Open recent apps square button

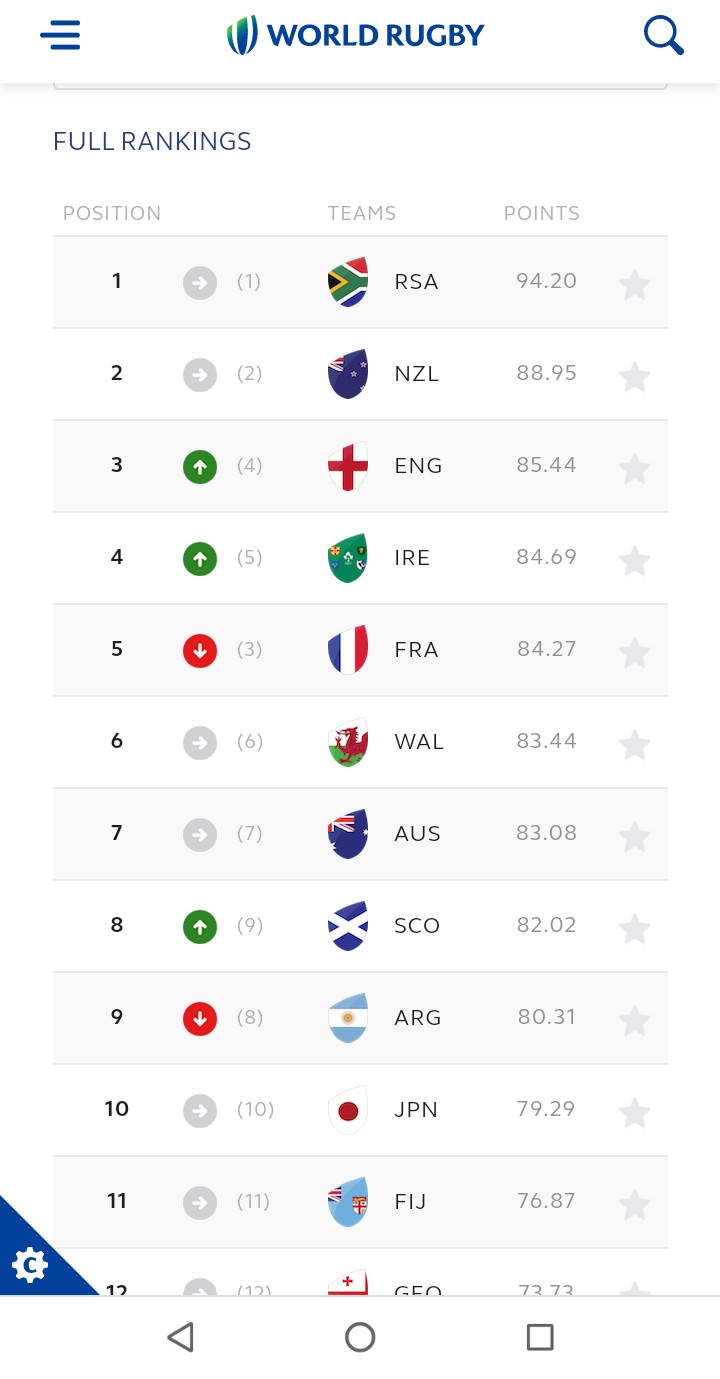click(x=540, y=1337)
